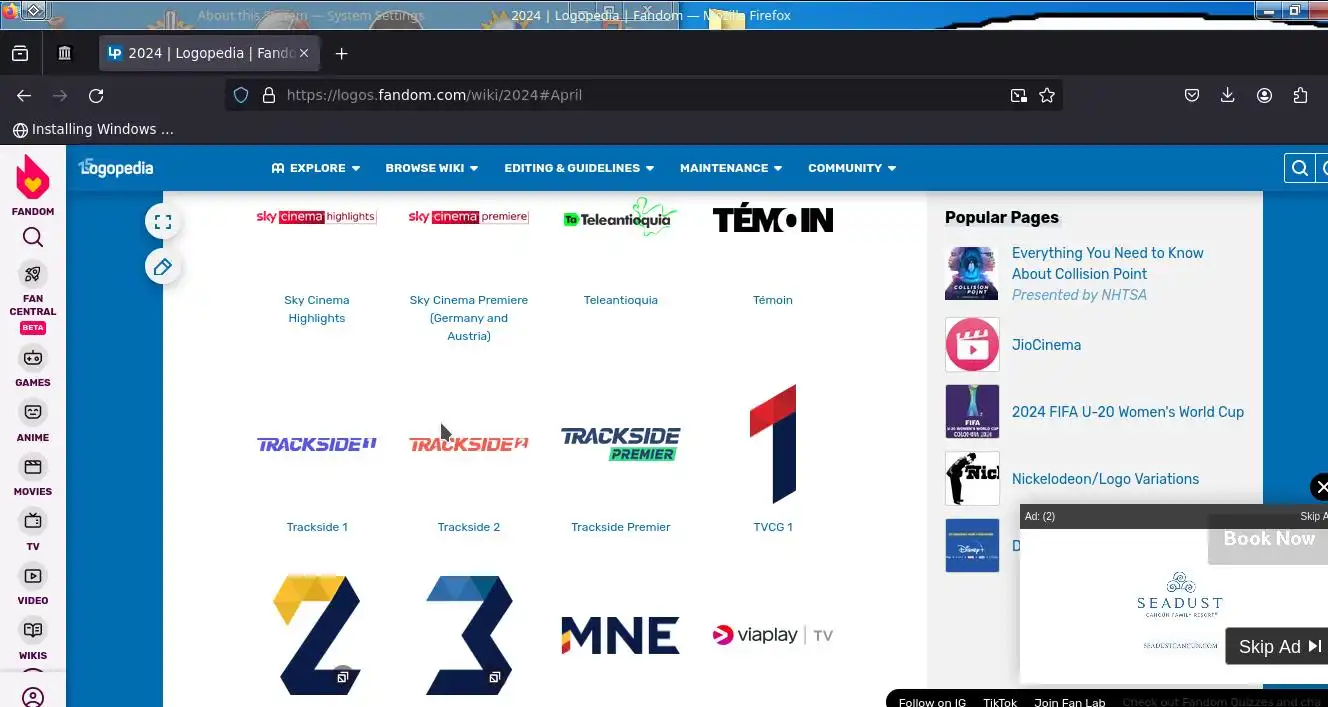This screenshot has height=707, width=1328.
Task: Open Installing Windows bookmark
Action: point(93,129)
